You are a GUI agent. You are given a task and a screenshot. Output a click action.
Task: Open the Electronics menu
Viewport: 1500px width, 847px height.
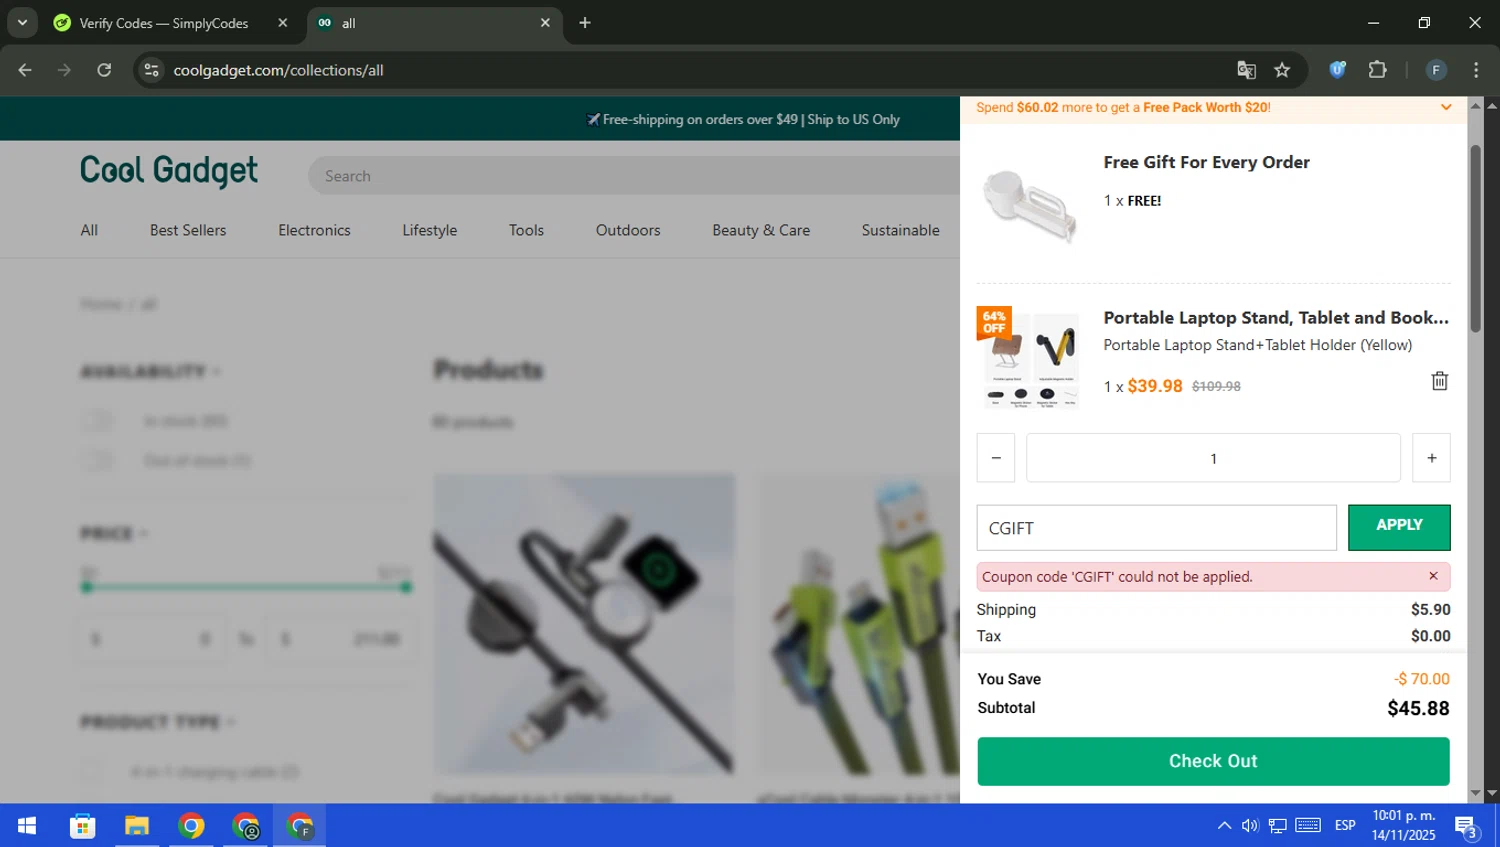pos(314,230)
